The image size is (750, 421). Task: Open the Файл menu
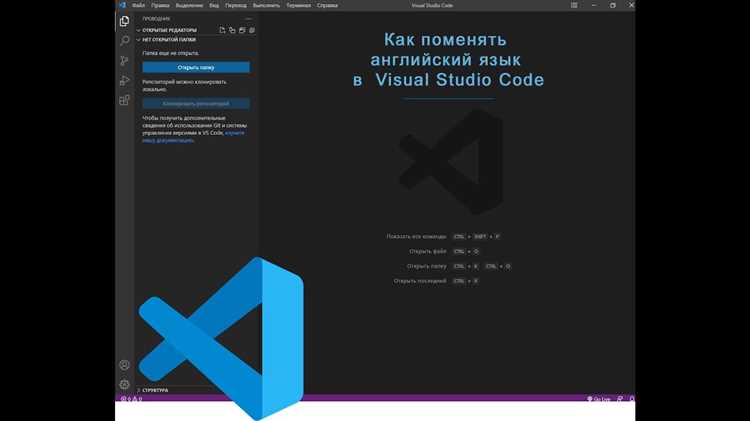[138, 5]
